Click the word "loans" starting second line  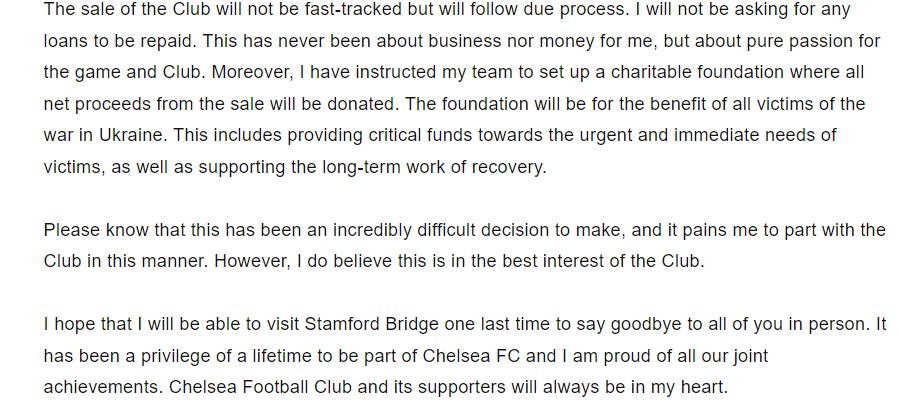tap(67, 42)
